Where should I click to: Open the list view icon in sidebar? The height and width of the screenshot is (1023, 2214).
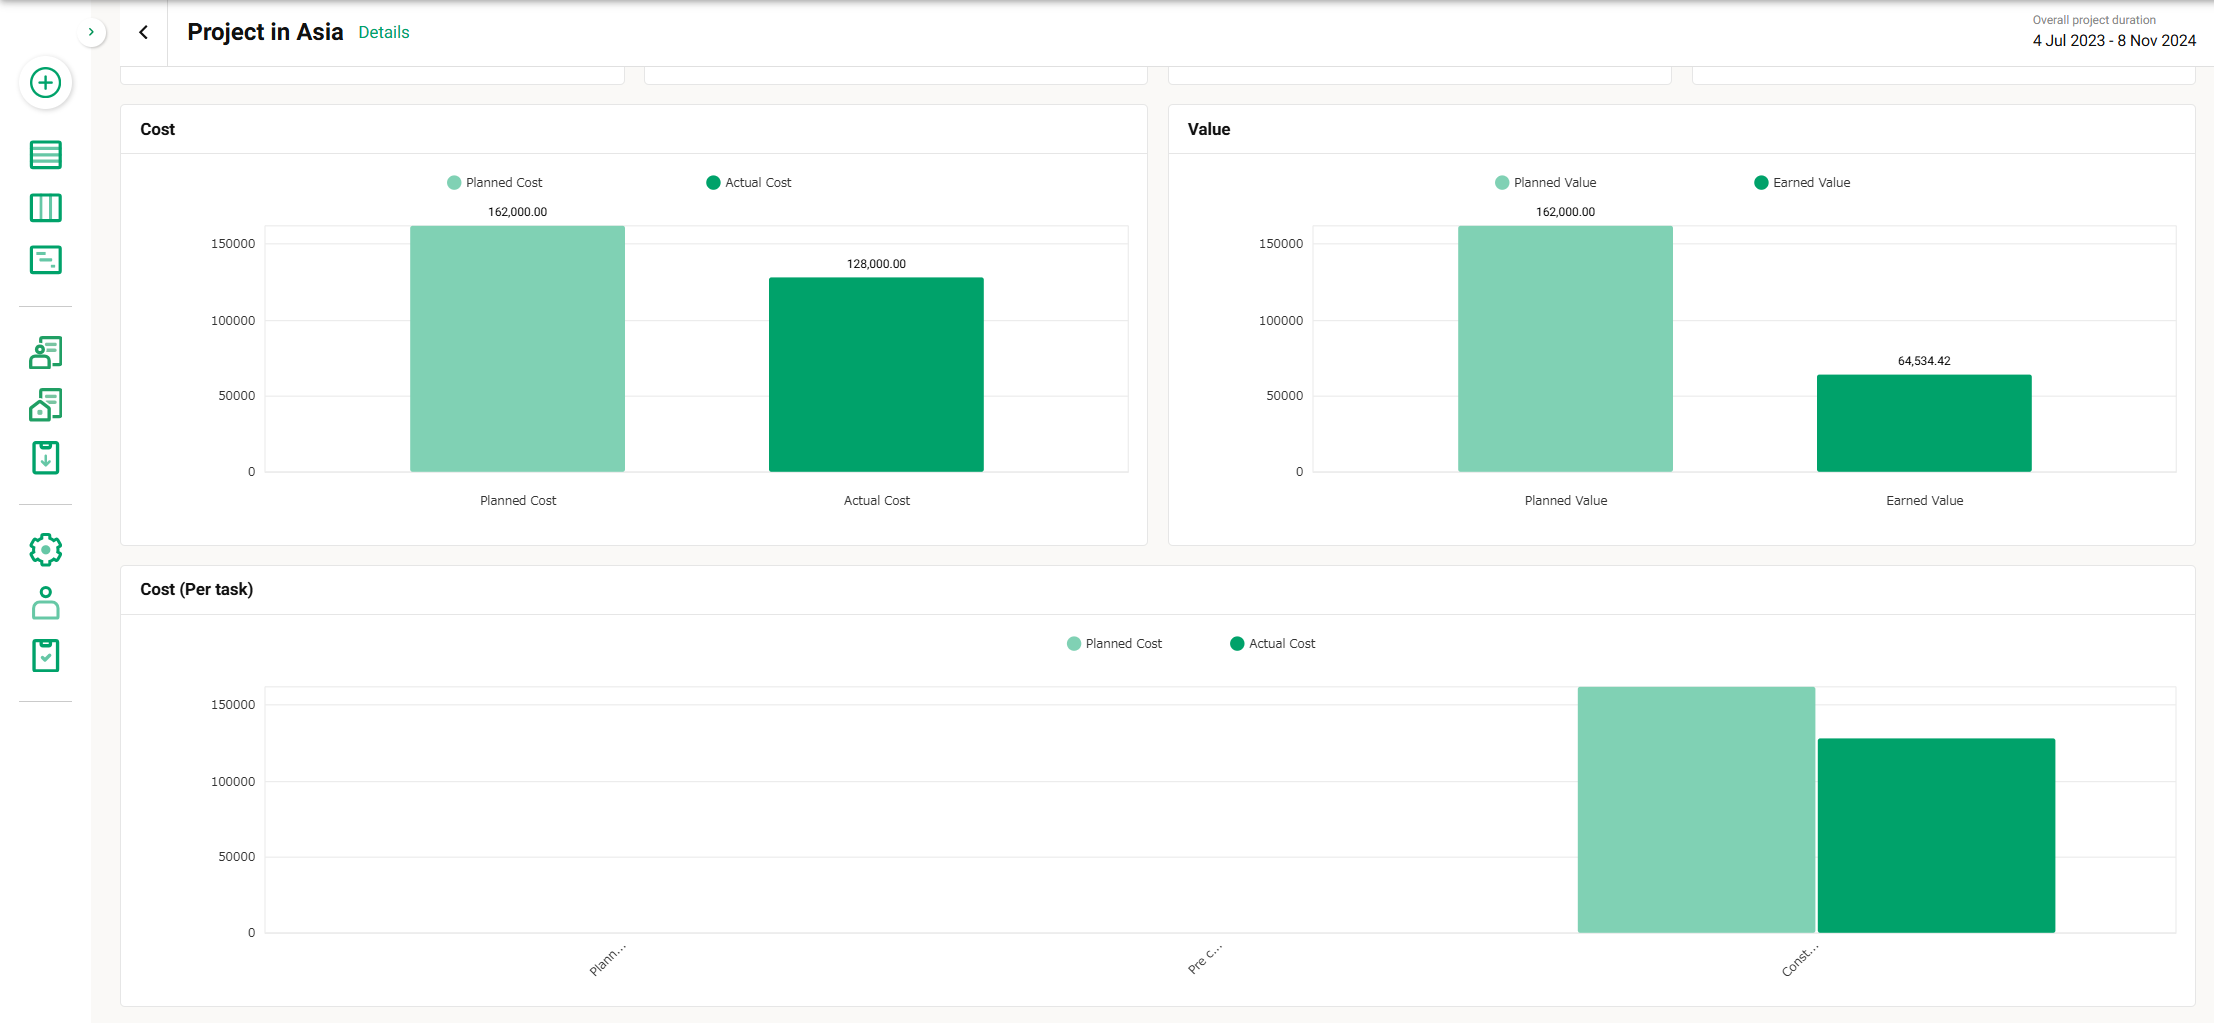[45, 155]
